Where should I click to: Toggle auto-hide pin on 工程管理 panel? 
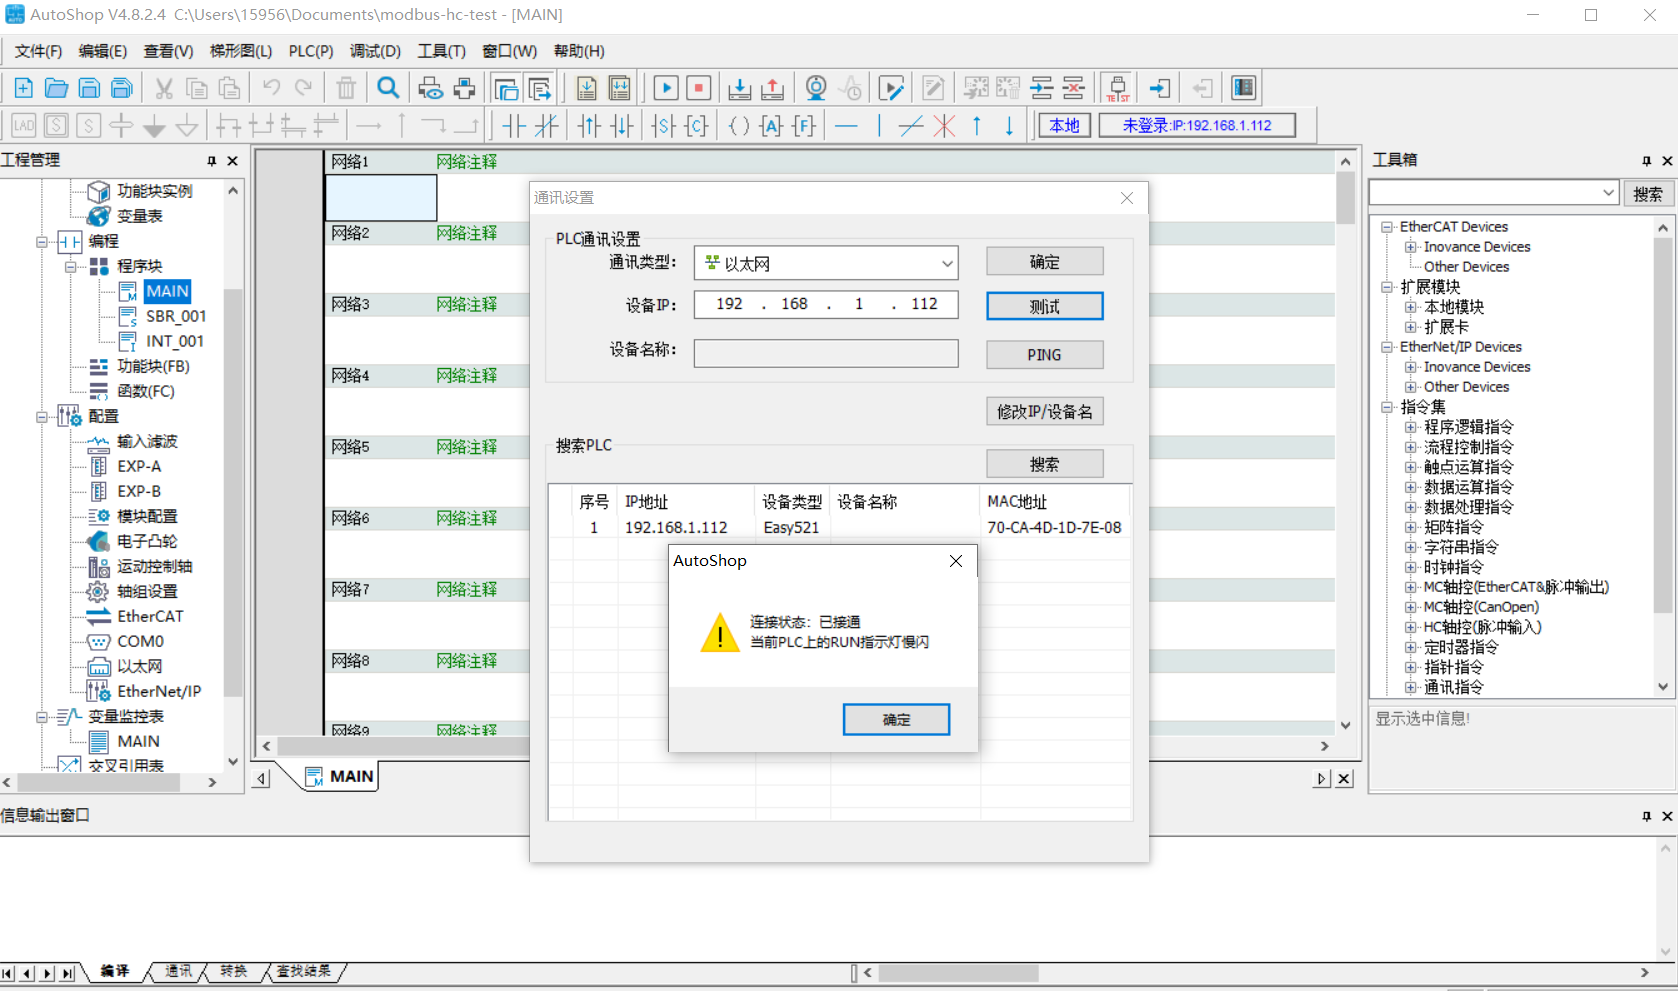click(210, 160)
